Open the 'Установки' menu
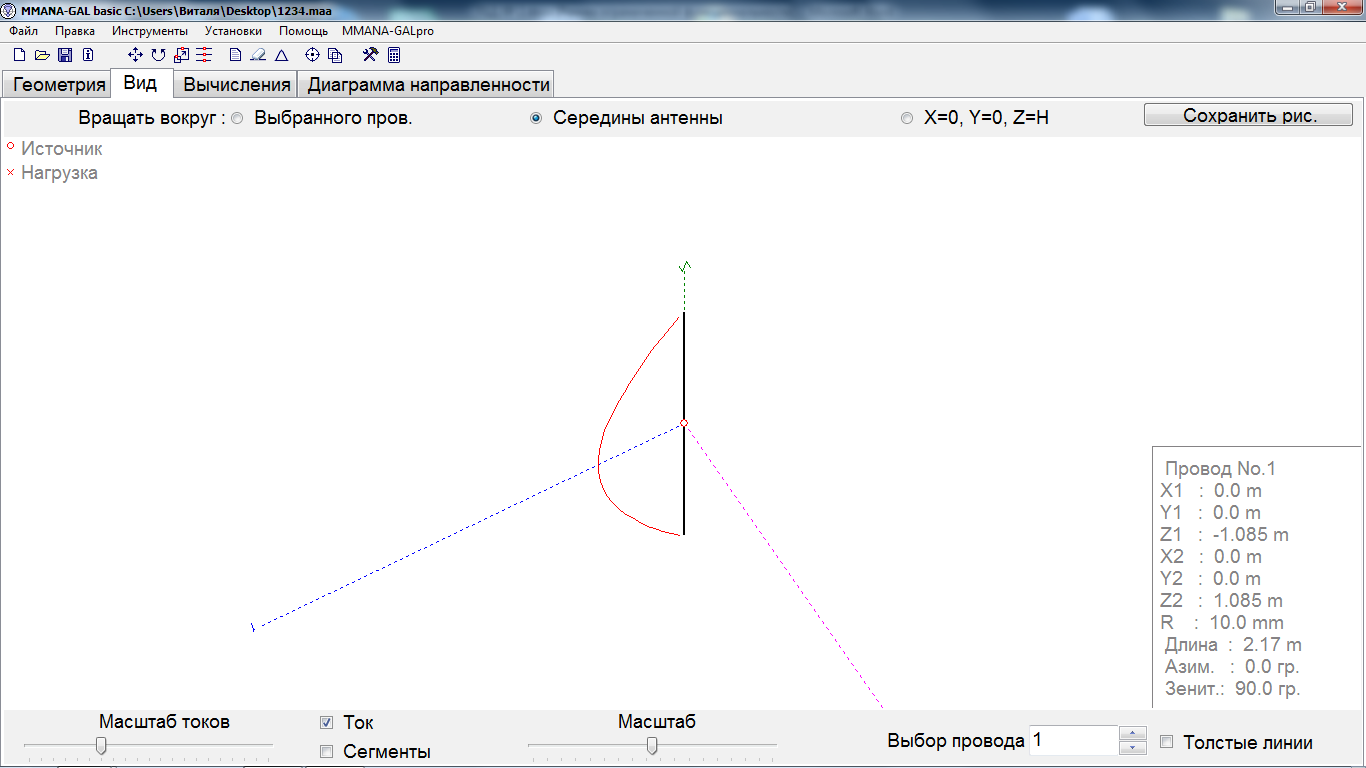The image size is (1366, 768). (233, 31)
